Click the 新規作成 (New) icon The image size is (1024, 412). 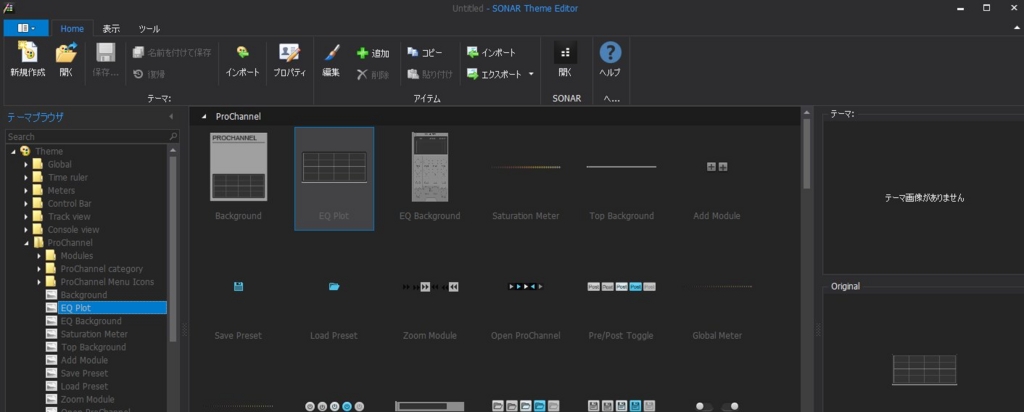(27, 54)
